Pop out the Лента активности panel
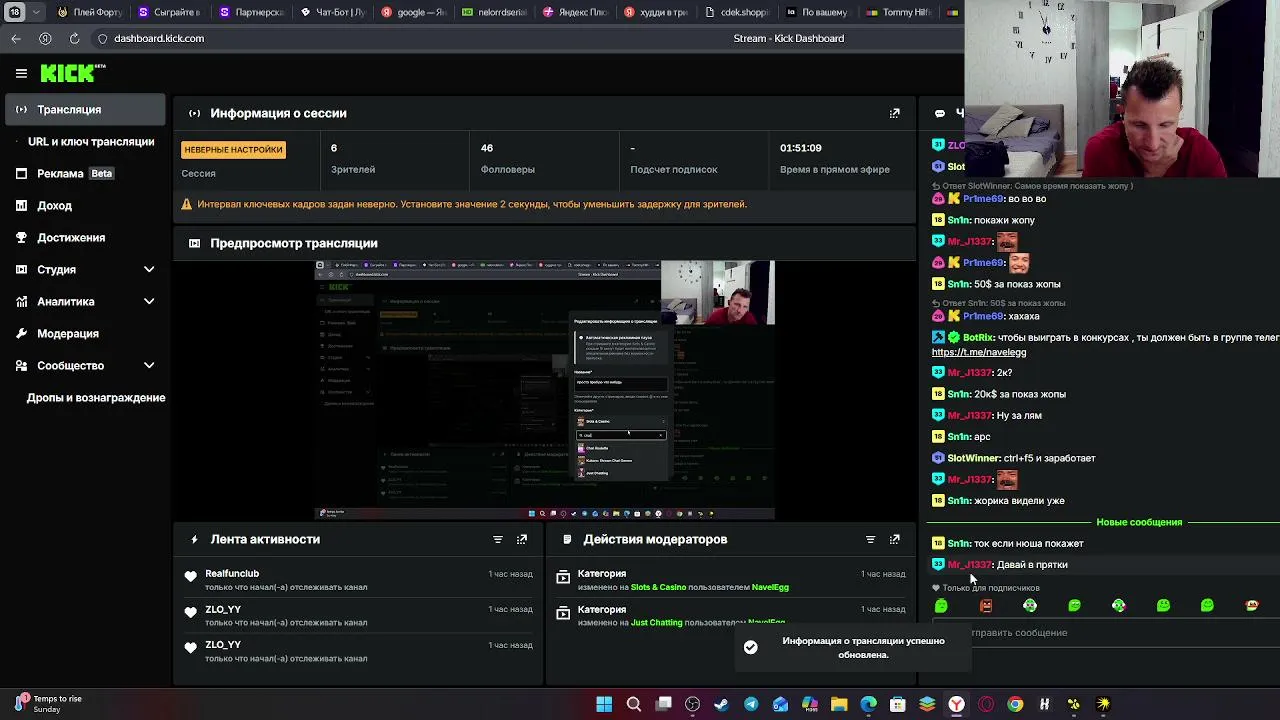The width and height of the screenshot is (1280, 720). pos(522,539)
